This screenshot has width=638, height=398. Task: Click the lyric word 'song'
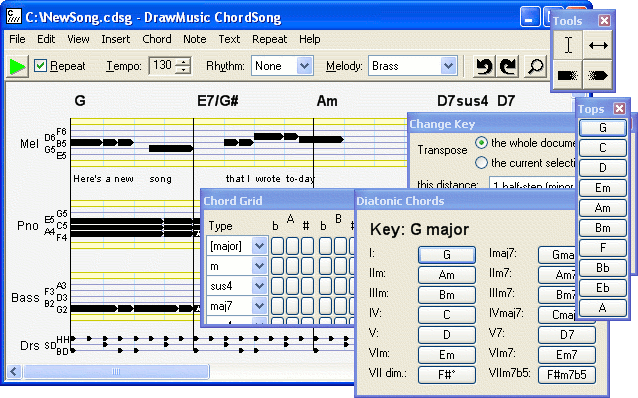pyautogui.click(x=160, y=179)
